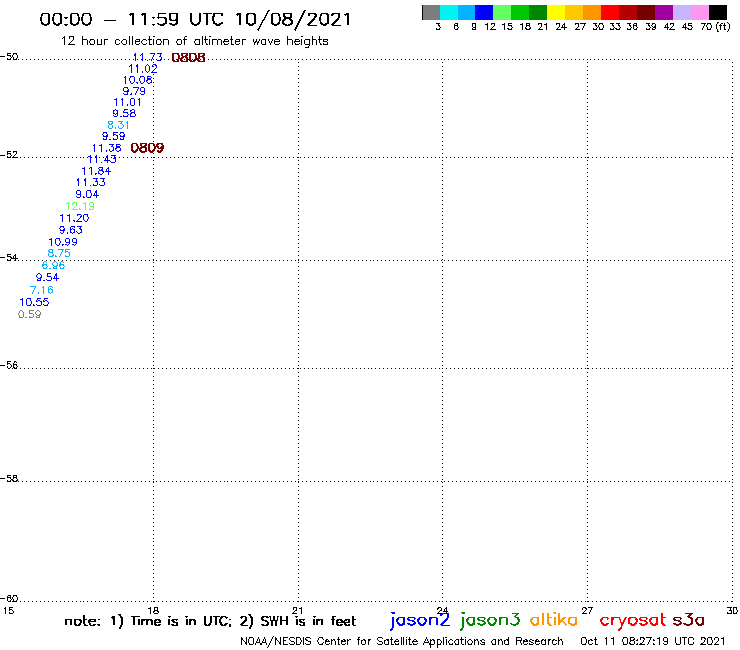Click the pink swatch in the color scale
Viewport: 740px width, 650px height.
700,12
